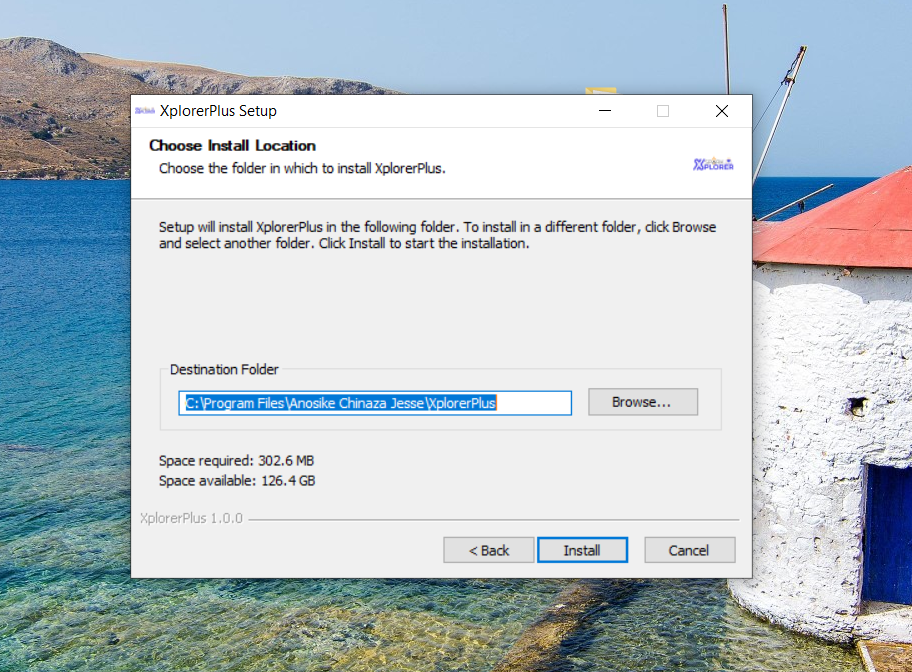Viewport: 912px width, 672px height.
Task: Minimize the XplorerPlus Setup window
Action: [604, 111]
